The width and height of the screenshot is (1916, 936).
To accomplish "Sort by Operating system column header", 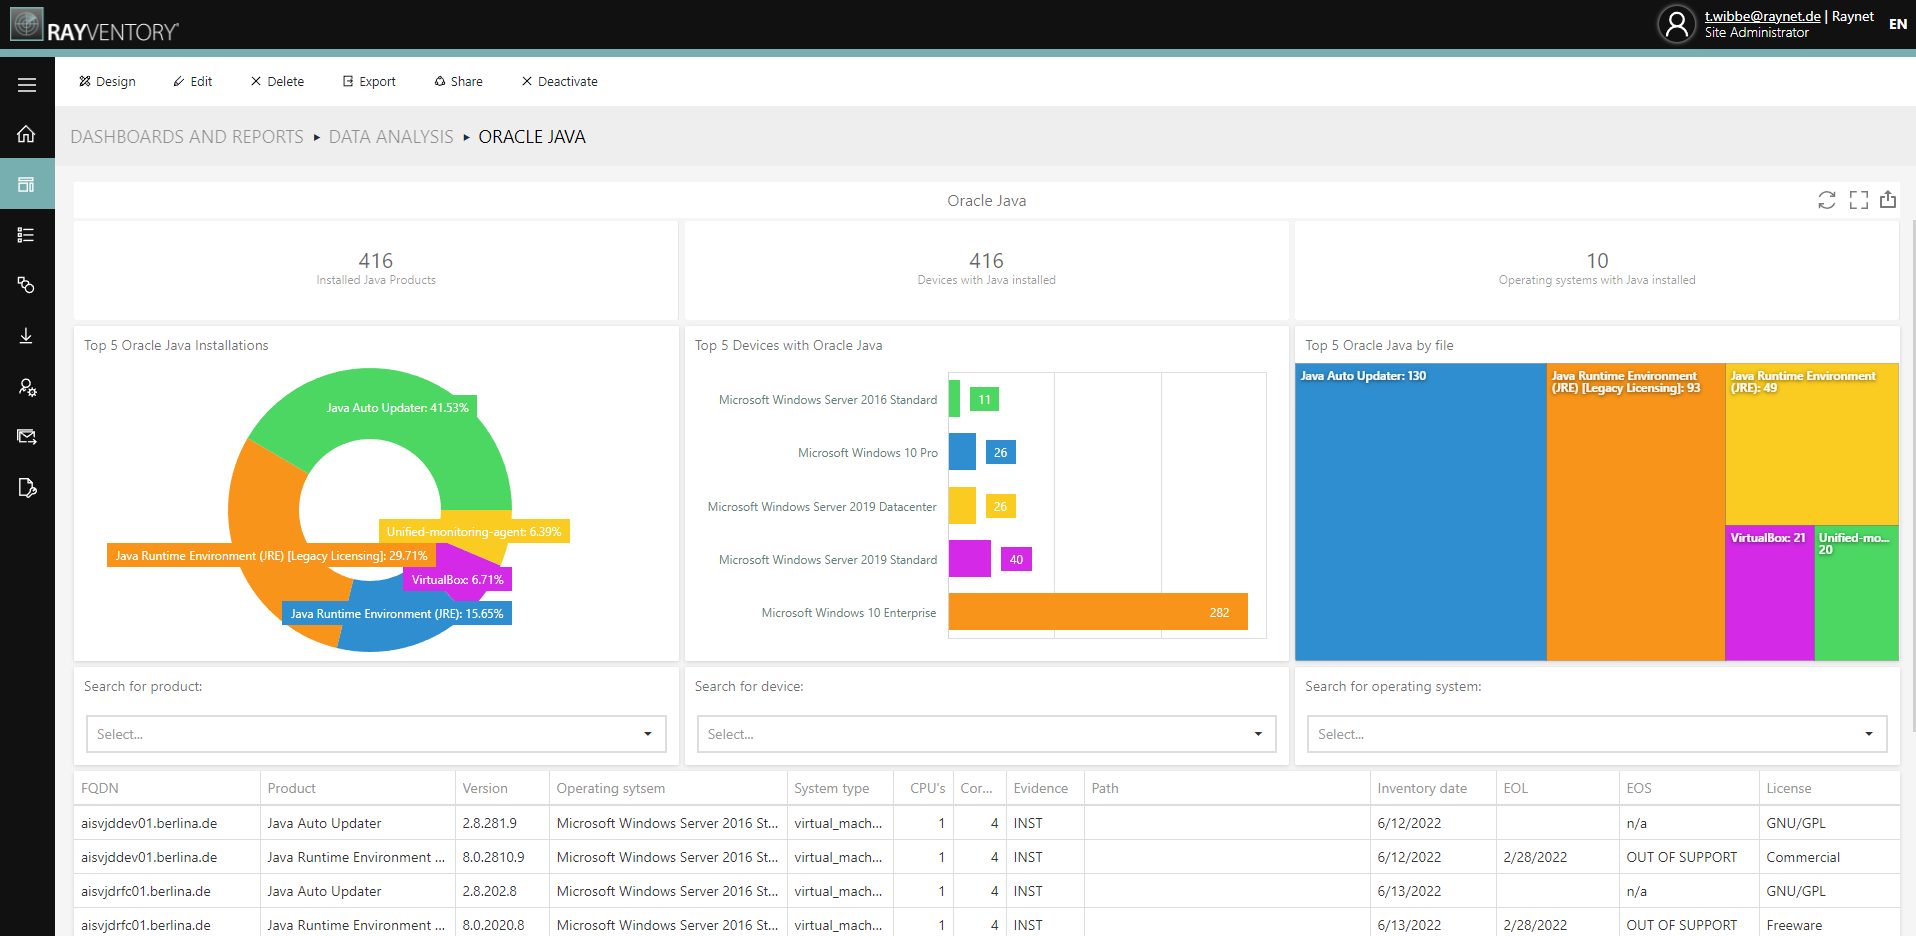I will [x=668, y=788].
